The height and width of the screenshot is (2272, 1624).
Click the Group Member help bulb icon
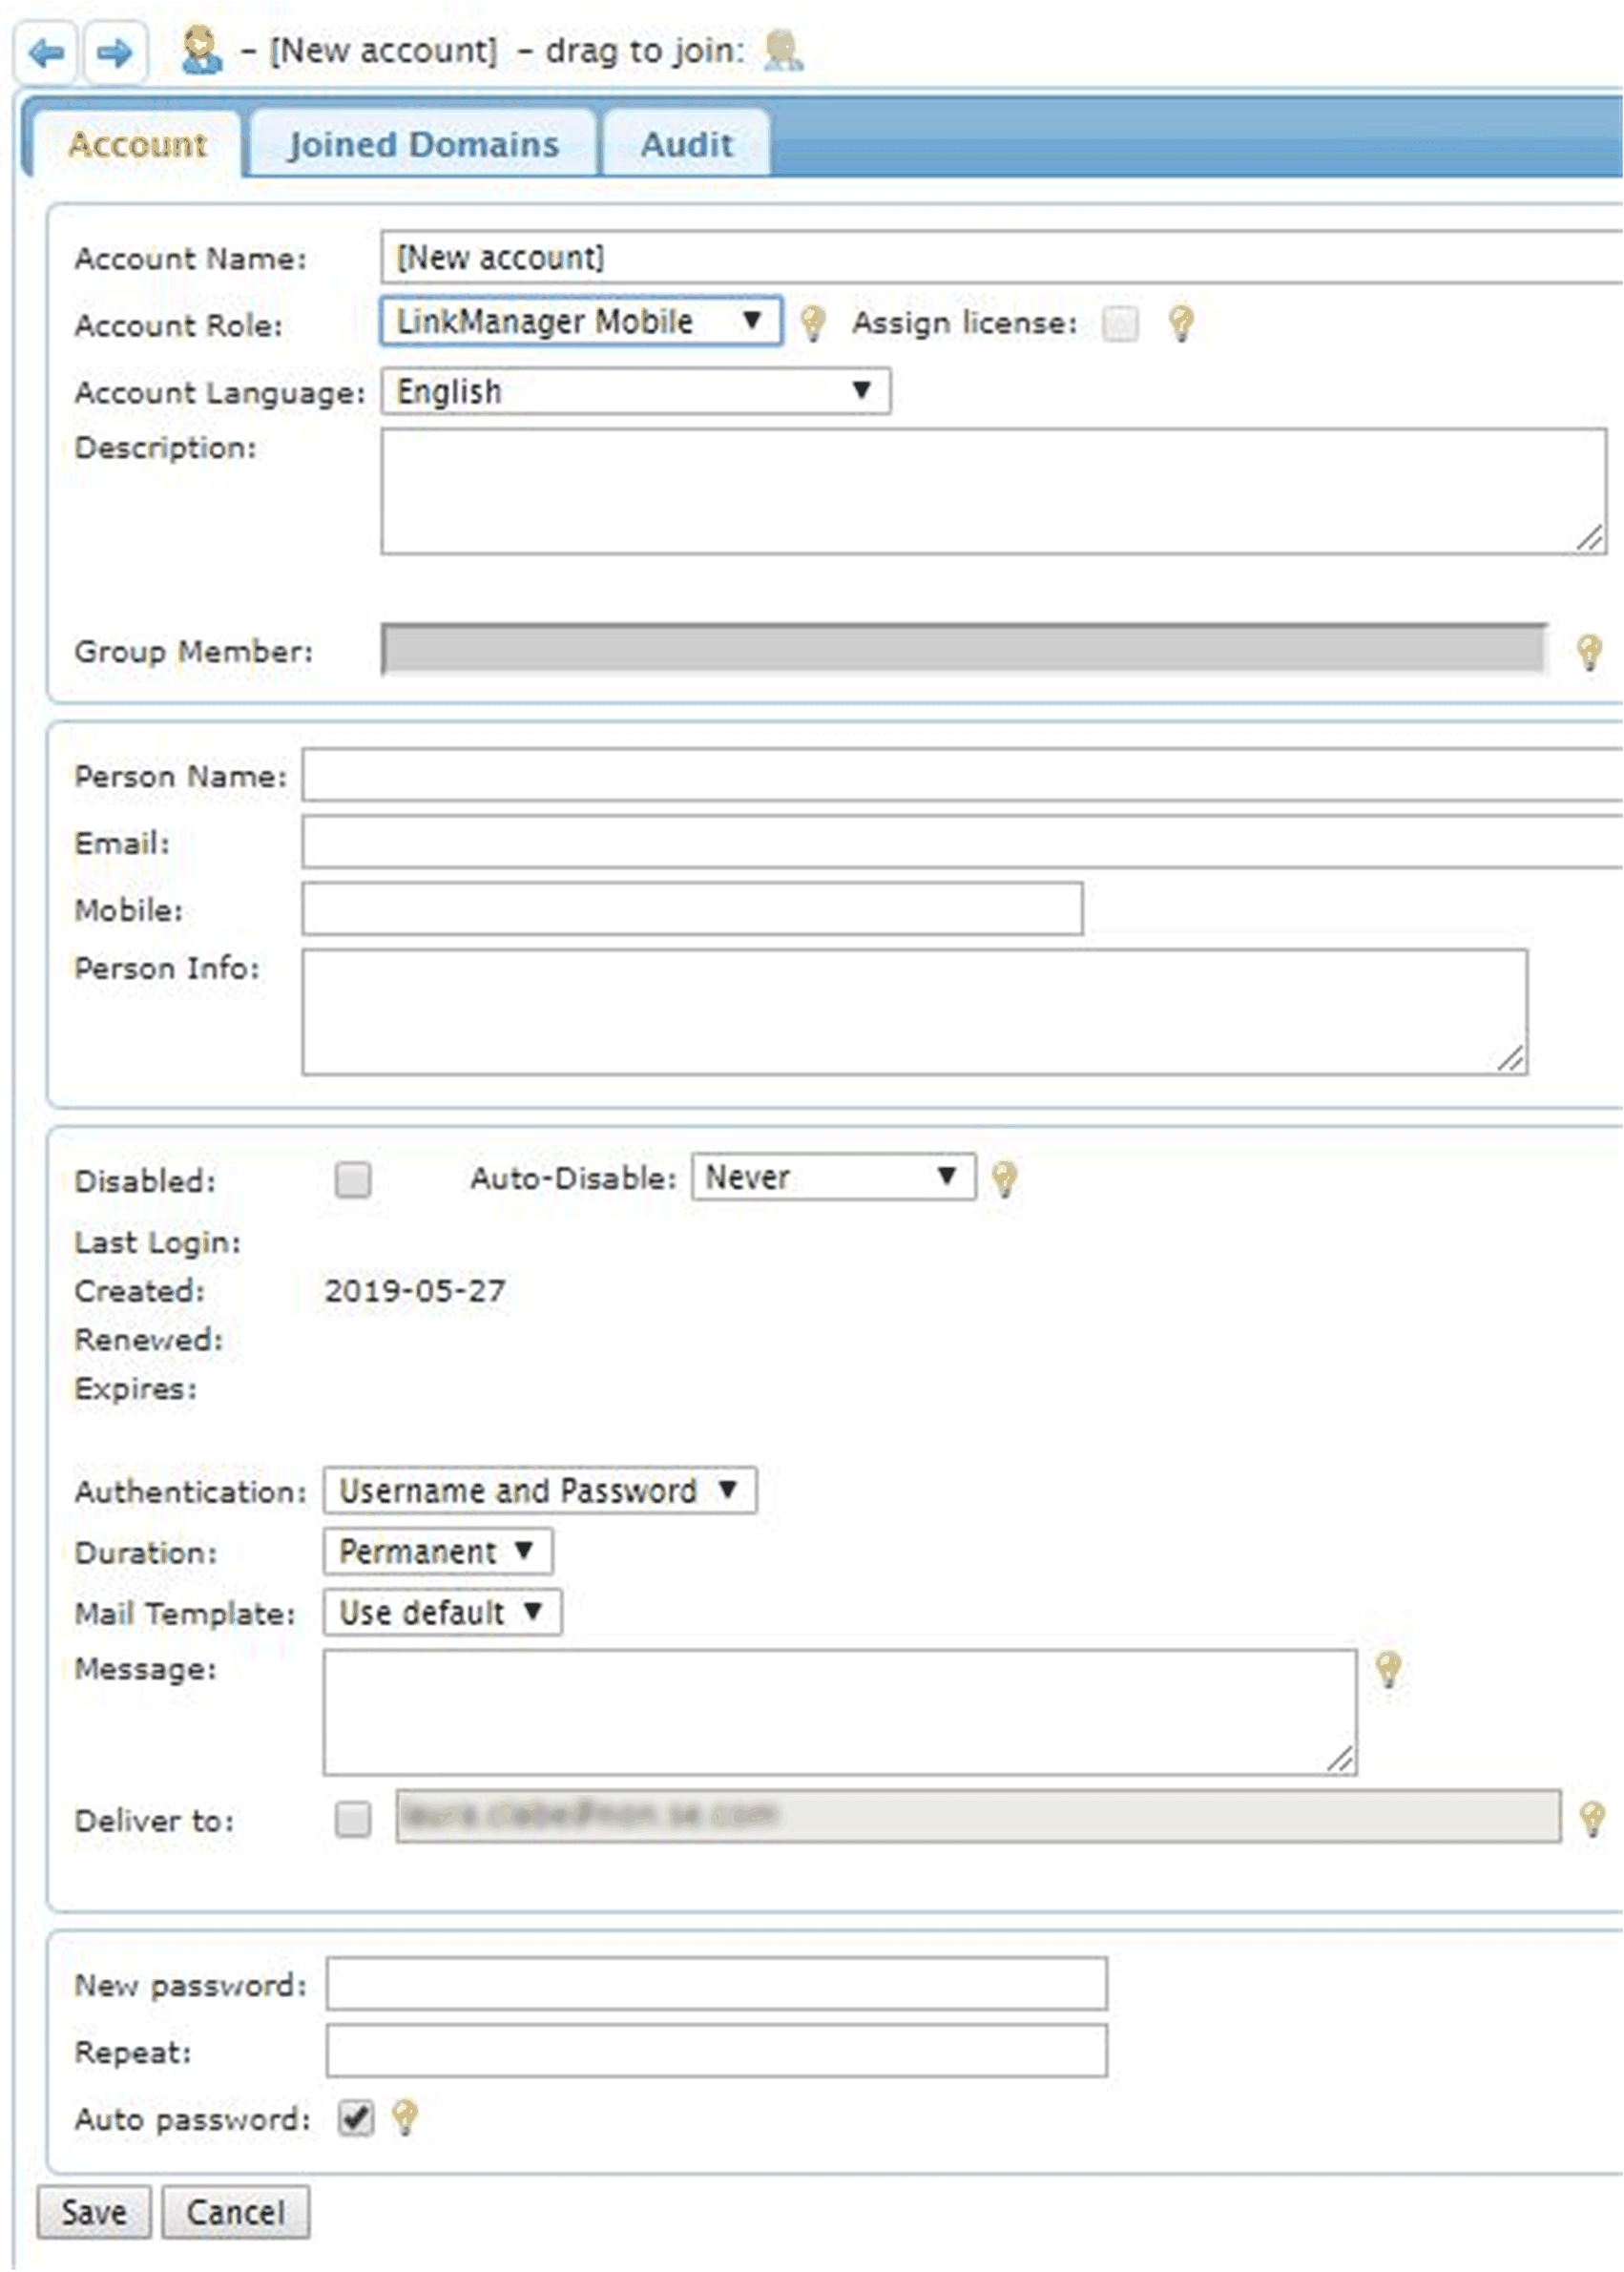coord(1589,652)
